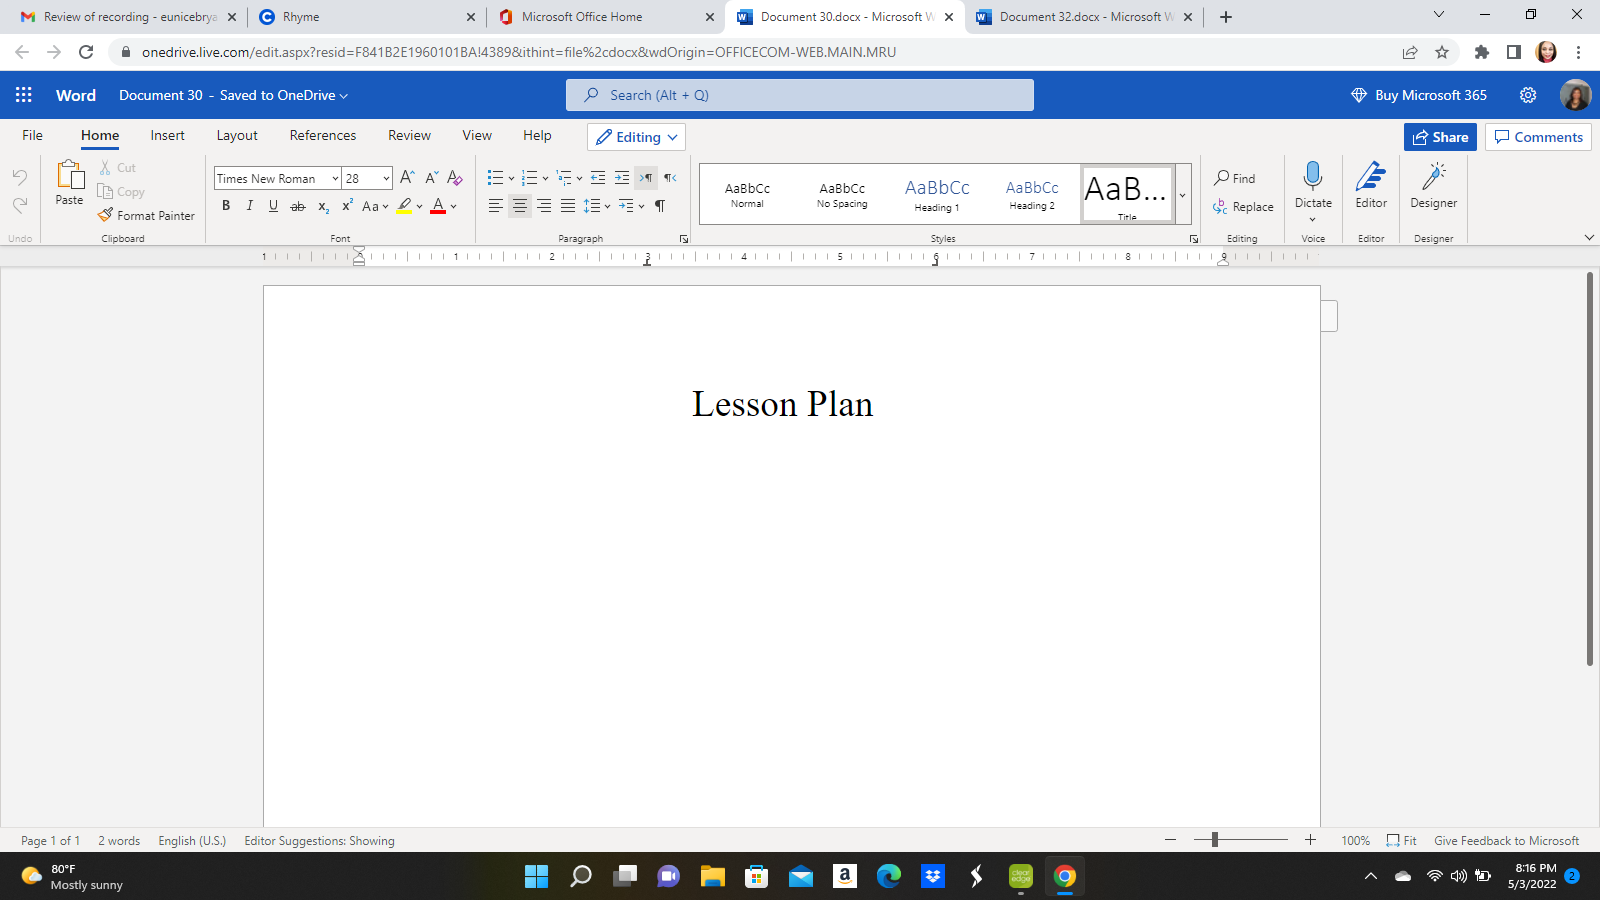Toggle strikethrough formatting
The image size is (1600, 900).
[x=298, y=206]
